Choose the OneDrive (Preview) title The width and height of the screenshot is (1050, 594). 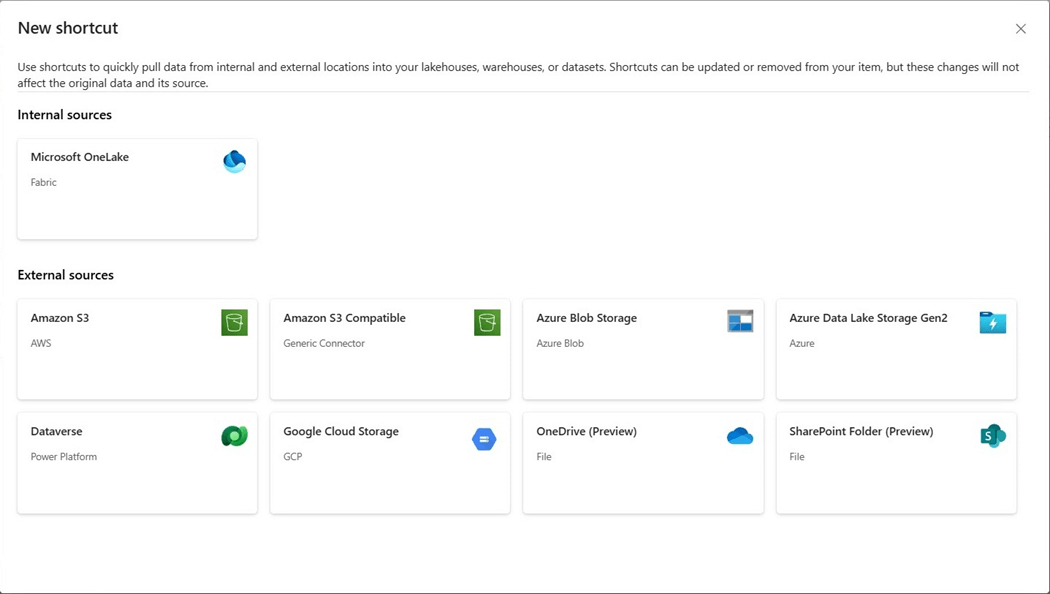(586, 432)
